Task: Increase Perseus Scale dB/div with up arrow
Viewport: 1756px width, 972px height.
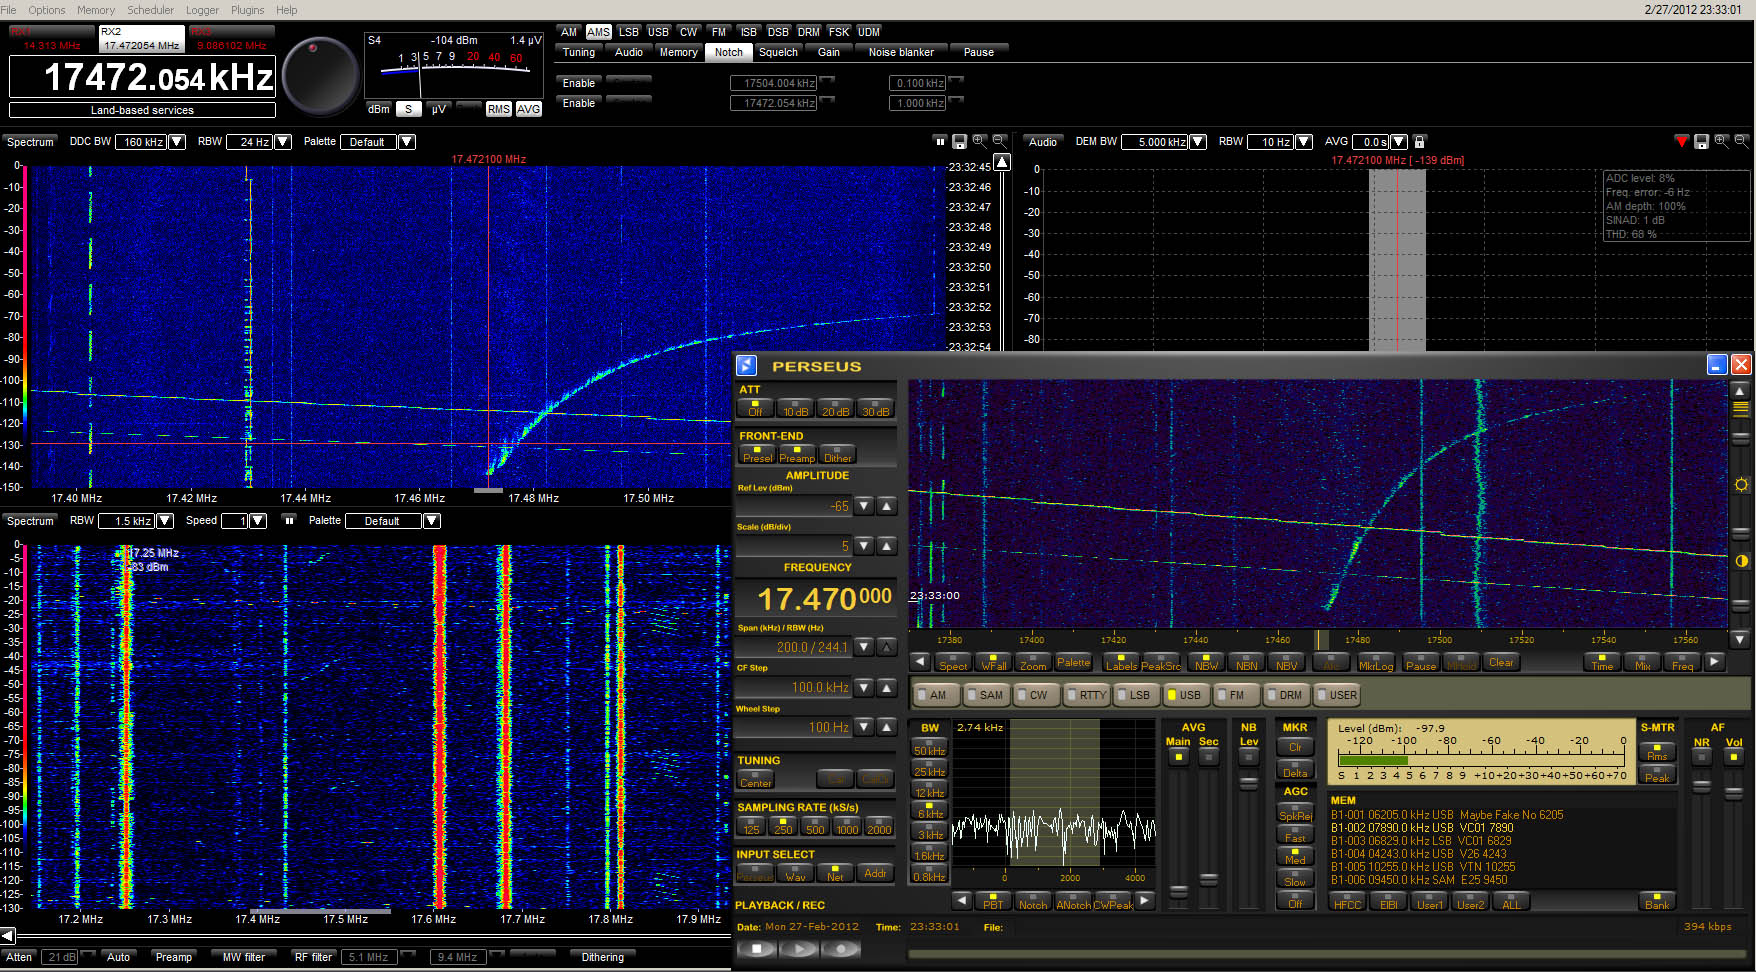Action: [x=886, y=546]
